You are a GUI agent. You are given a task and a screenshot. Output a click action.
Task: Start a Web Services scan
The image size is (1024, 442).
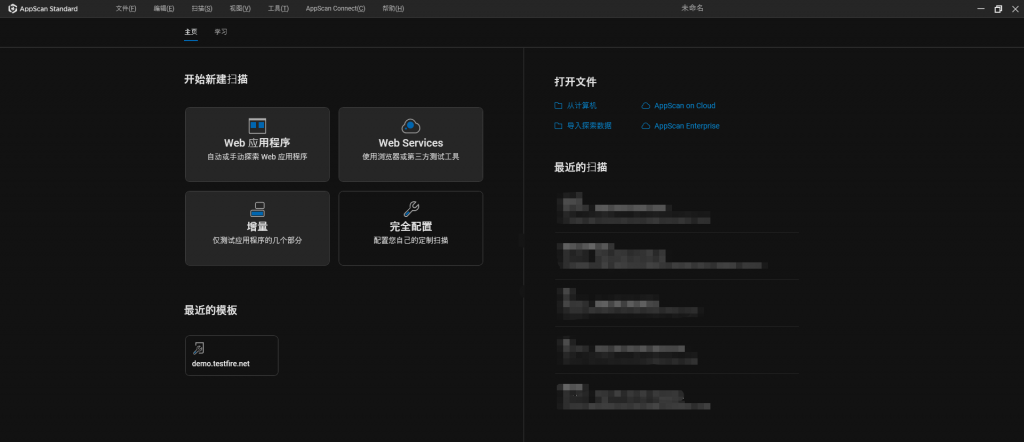coord(411,144)
